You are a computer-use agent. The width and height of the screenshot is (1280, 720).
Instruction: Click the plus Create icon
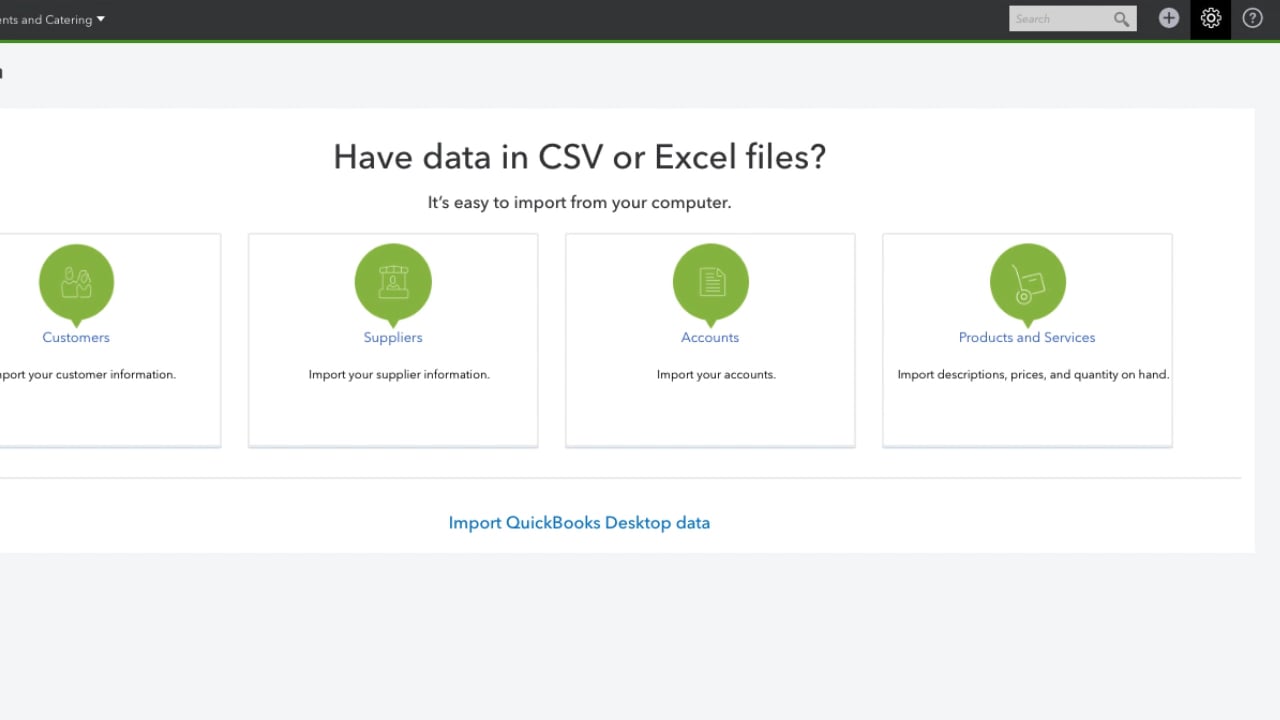1168,19
